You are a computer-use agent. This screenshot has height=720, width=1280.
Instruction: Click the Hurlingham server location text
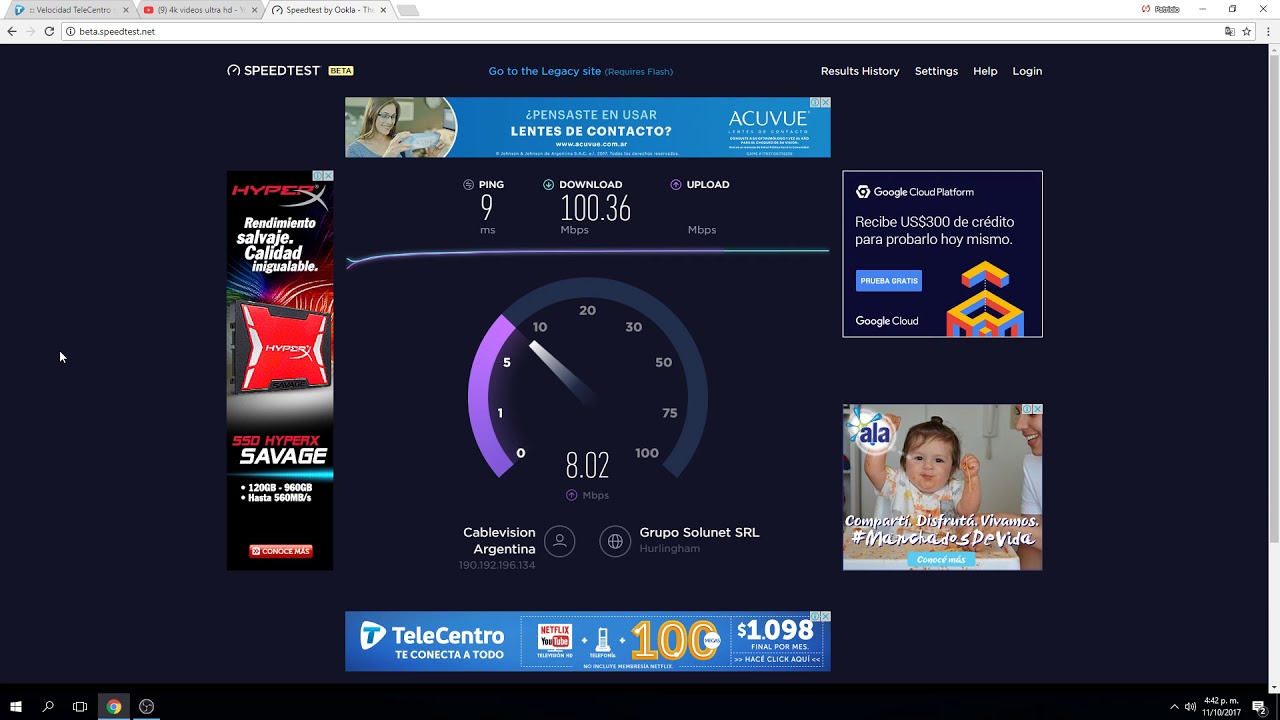tap(669, 548)
